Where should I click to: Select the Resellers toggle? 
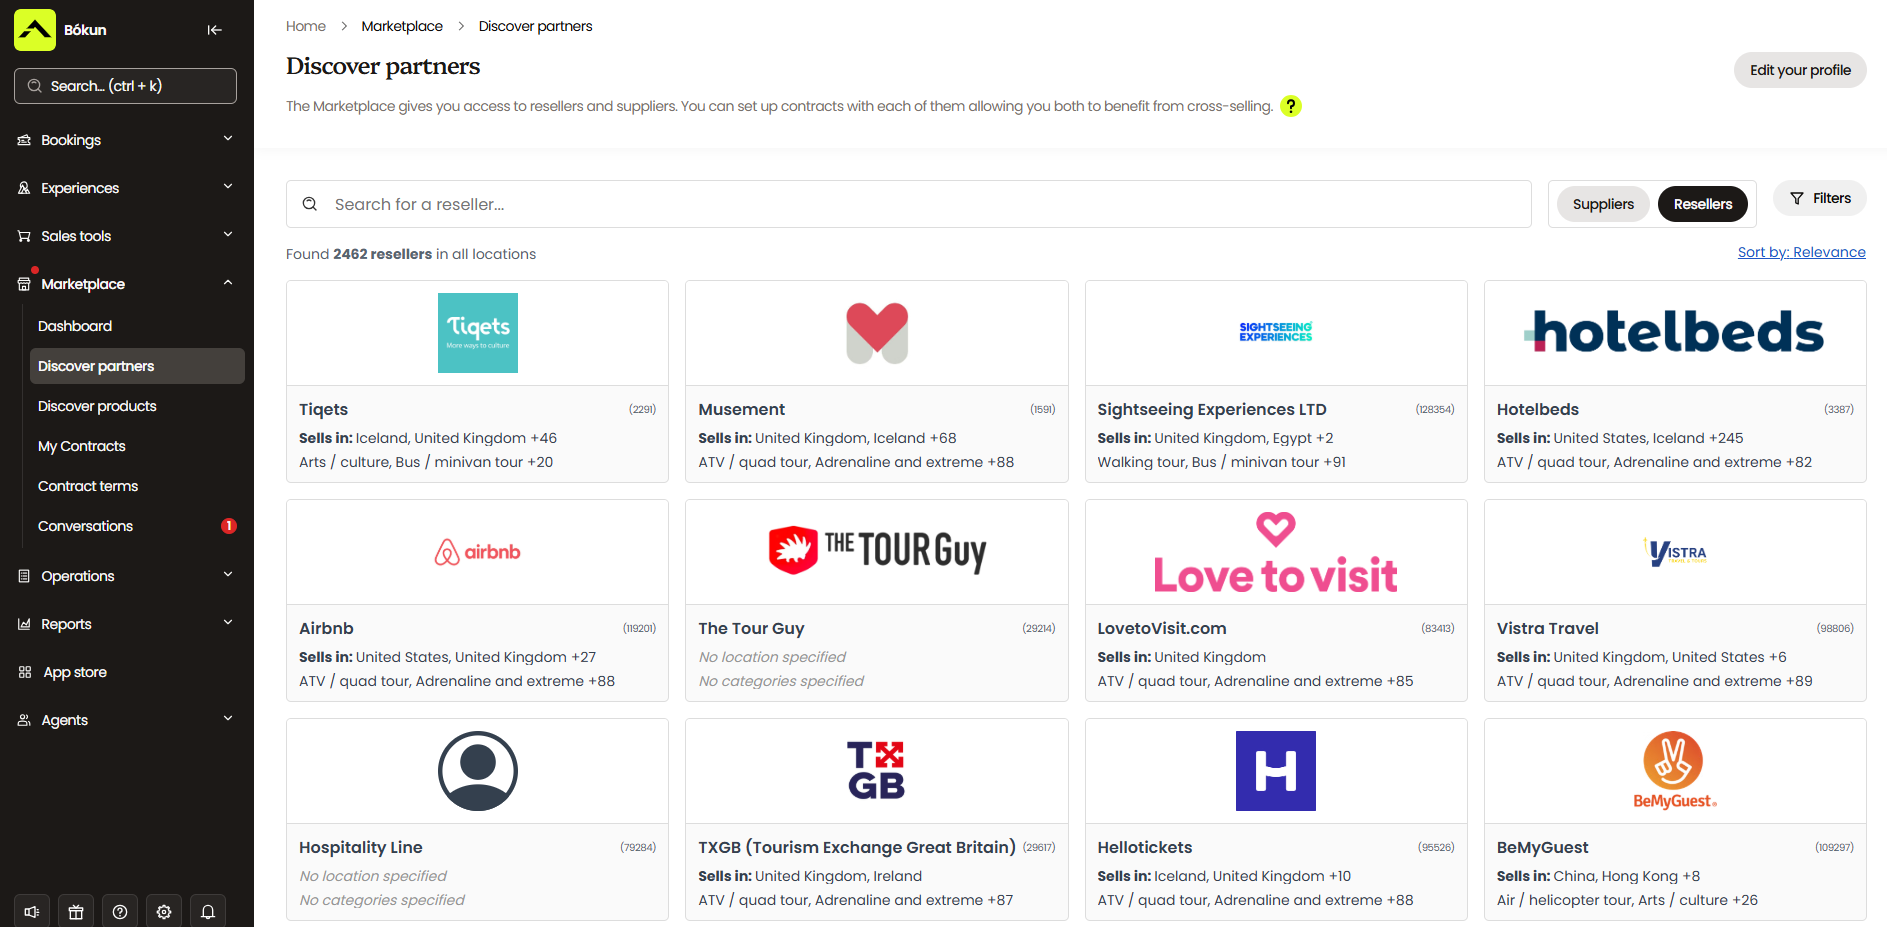[x=1702, y=204]
